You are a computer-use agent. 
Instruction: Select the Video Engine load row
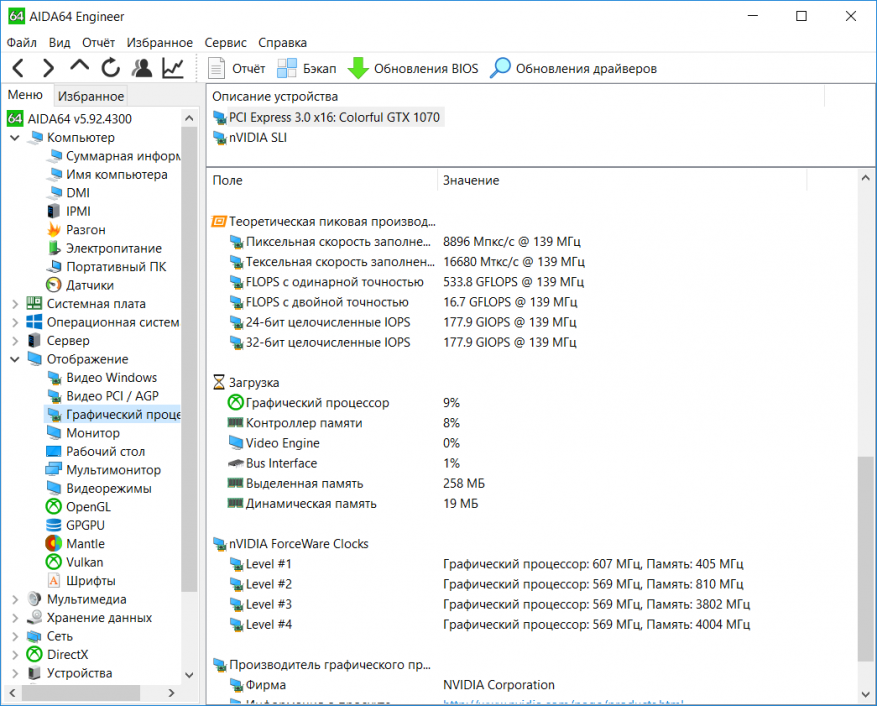(x=345, y=443)
